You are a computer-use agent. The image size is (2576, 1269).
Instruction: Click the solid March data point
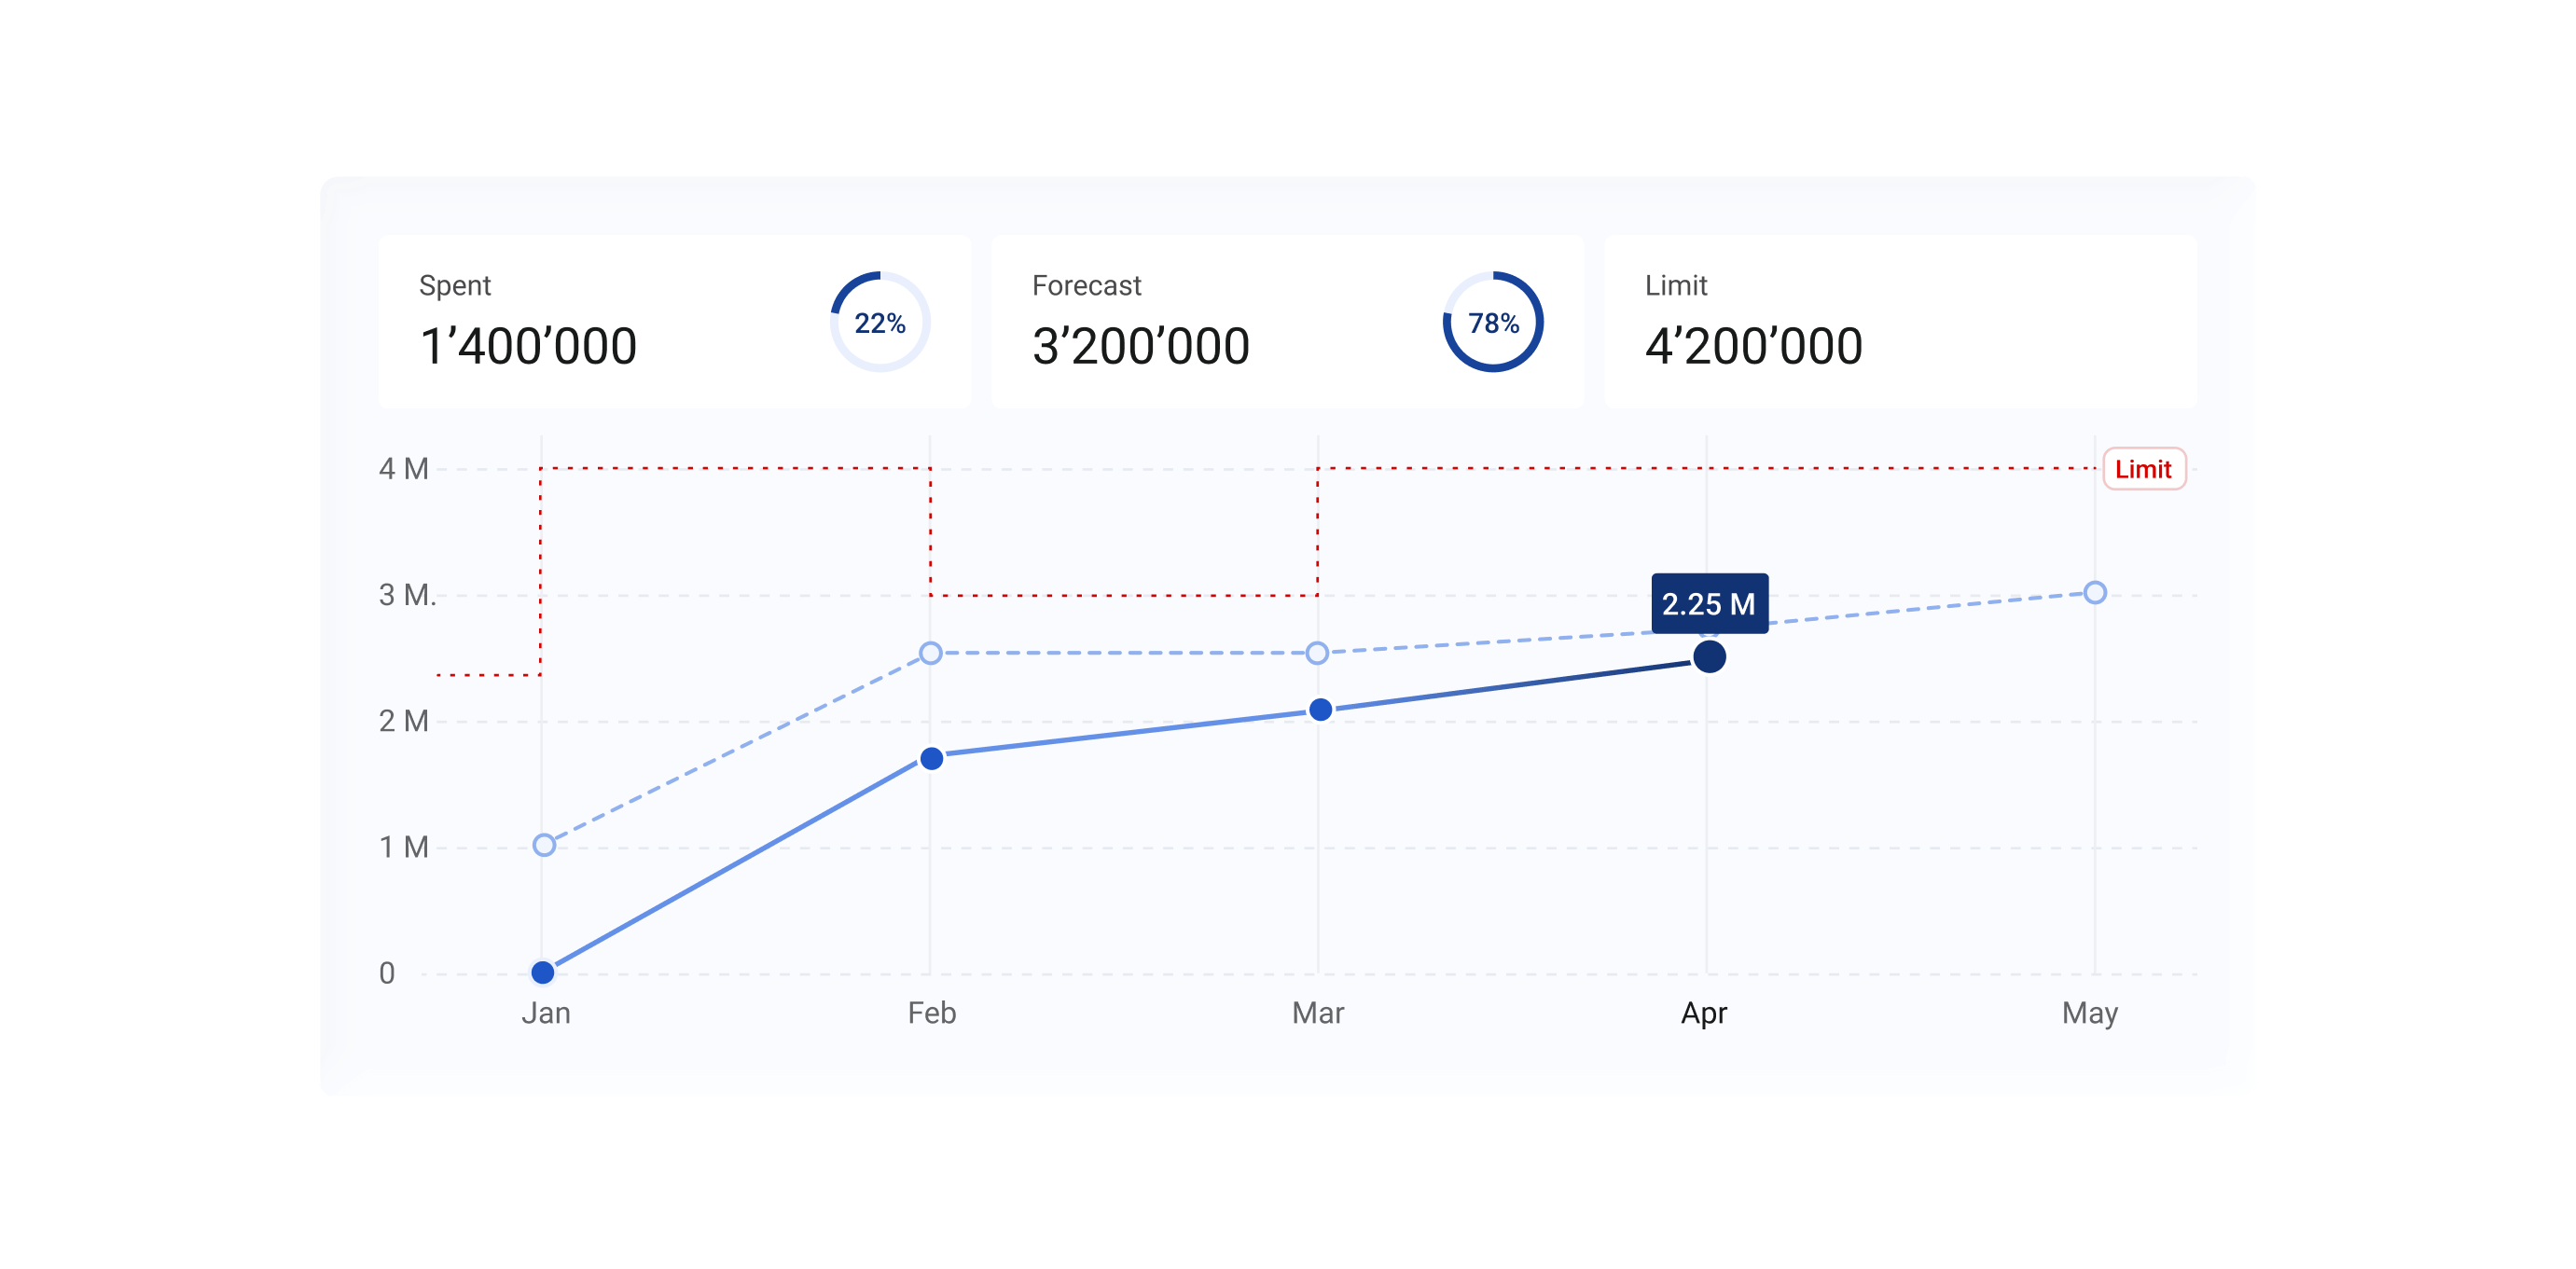pos(1320,710)
